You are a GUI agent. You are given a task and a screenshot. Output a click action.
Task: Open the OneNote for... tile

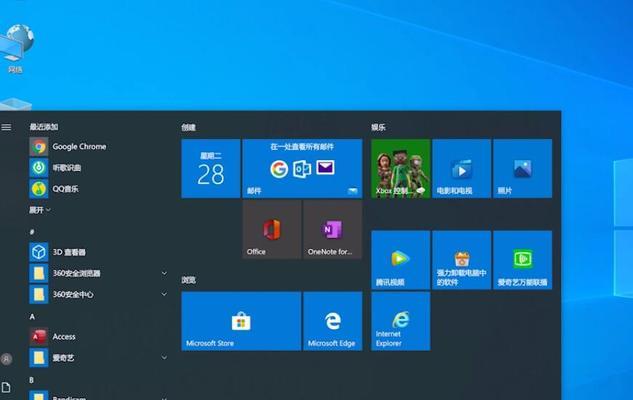pos(333,230)
